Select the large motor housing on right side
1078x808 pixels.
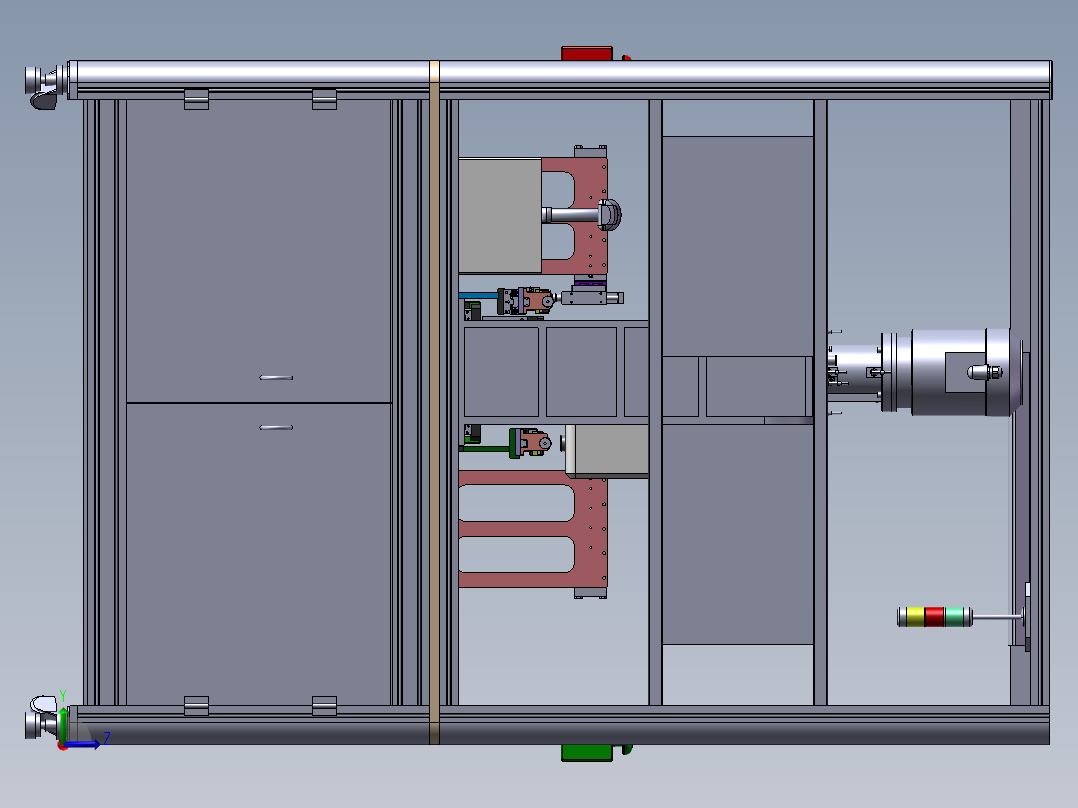pyautogui.click(x=962, y=372)
